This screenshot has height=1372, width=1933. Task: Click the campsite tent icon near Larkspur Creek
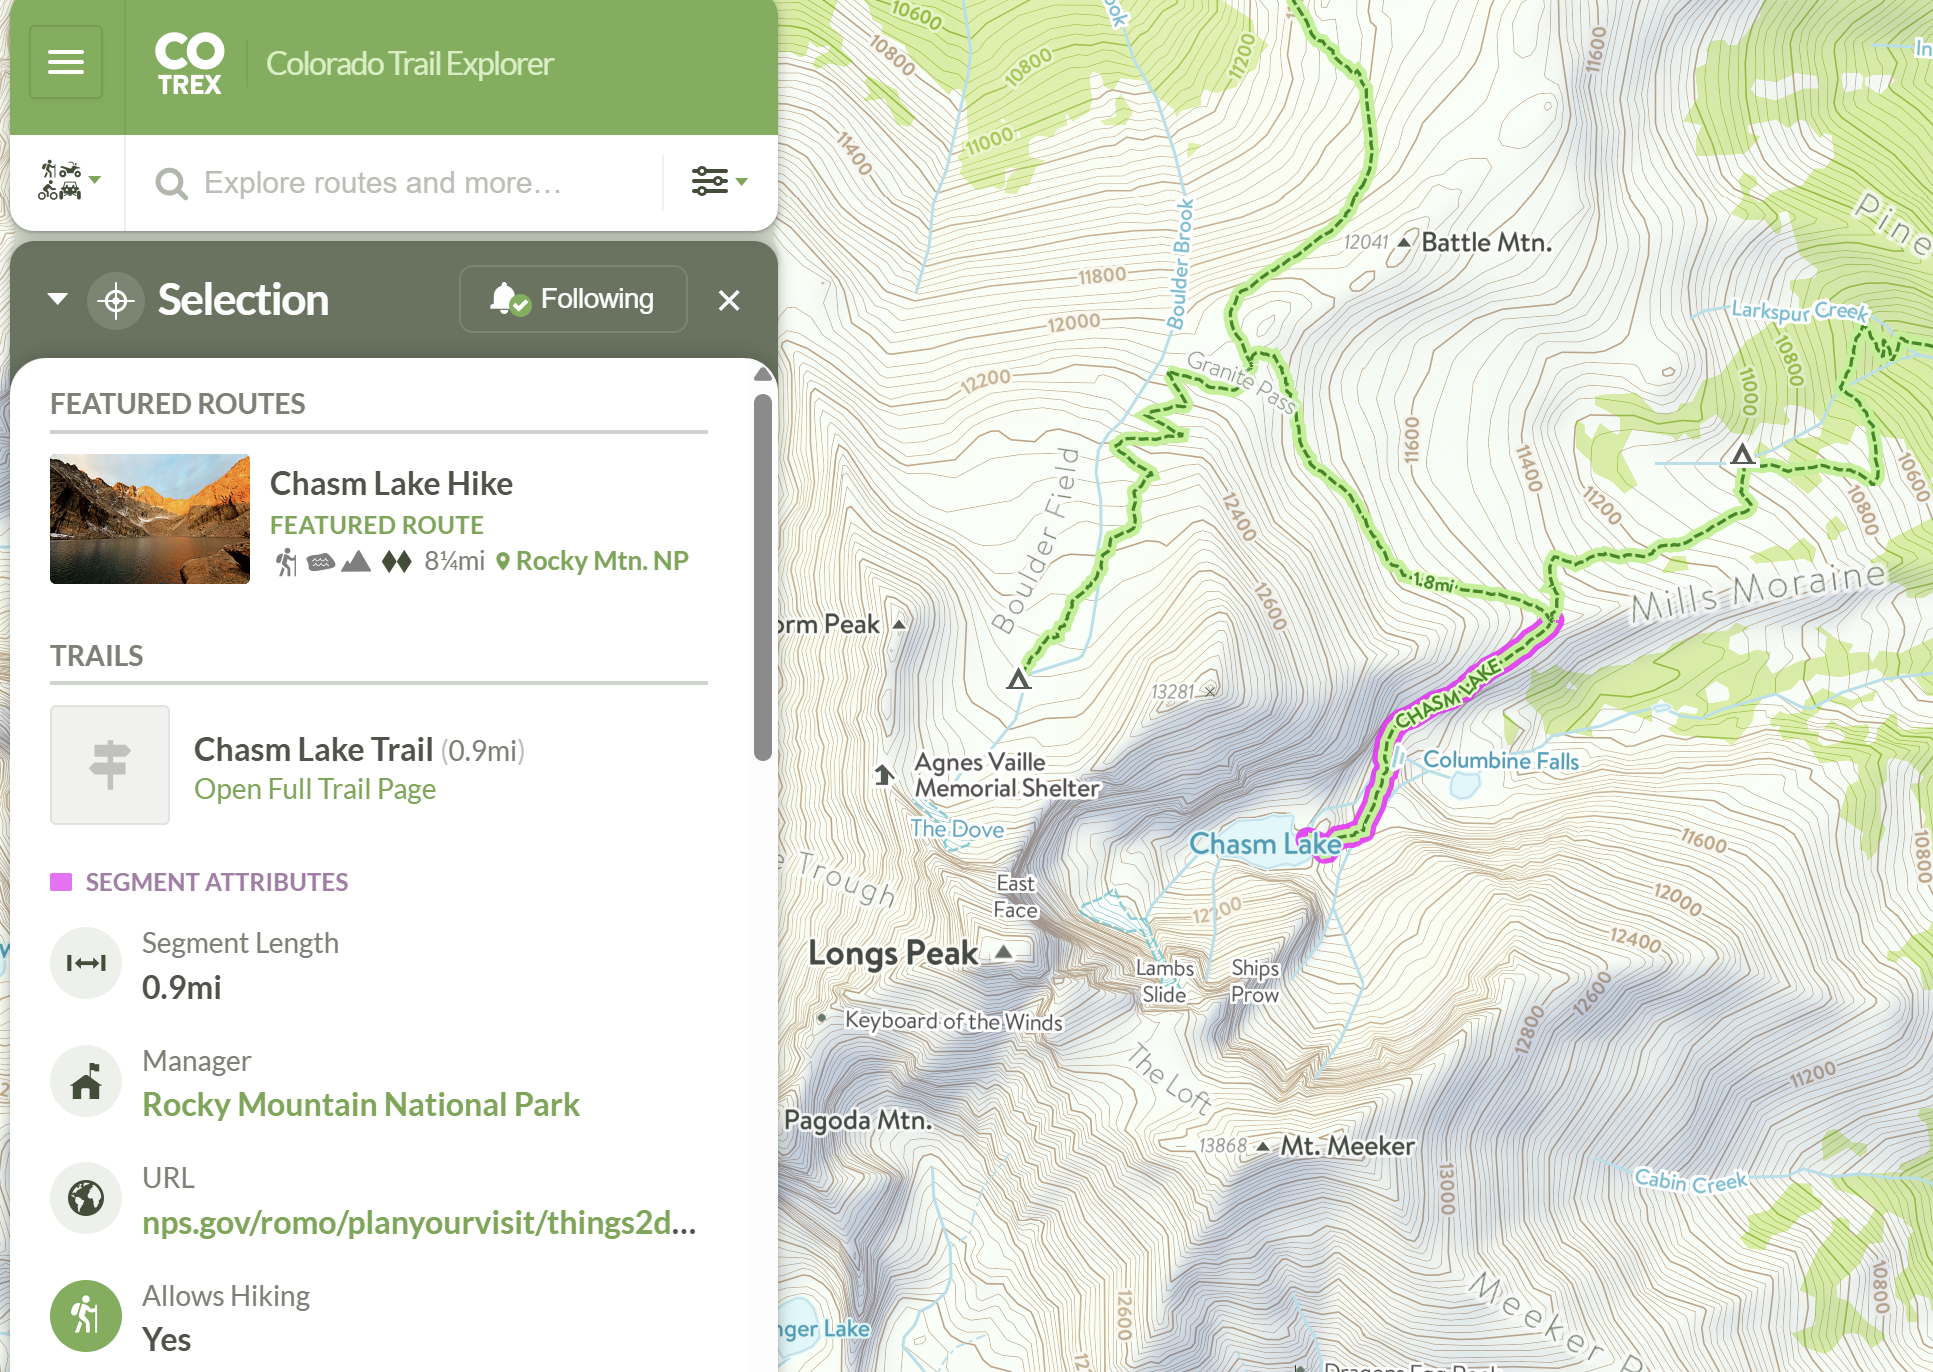click(x=1742, y=455)
